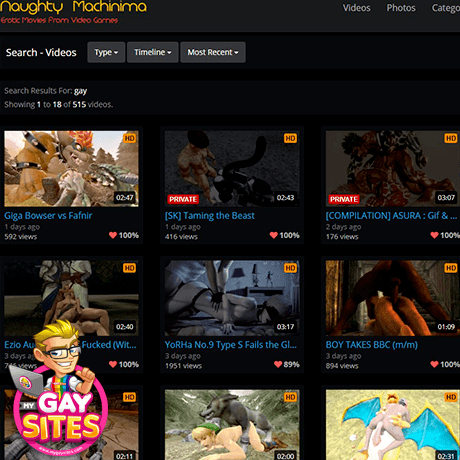Click the HD badge on Giga Bowser thumbnail
This screenshot has width=460, height=460.
pyautogui.click(x=130, y=138)
